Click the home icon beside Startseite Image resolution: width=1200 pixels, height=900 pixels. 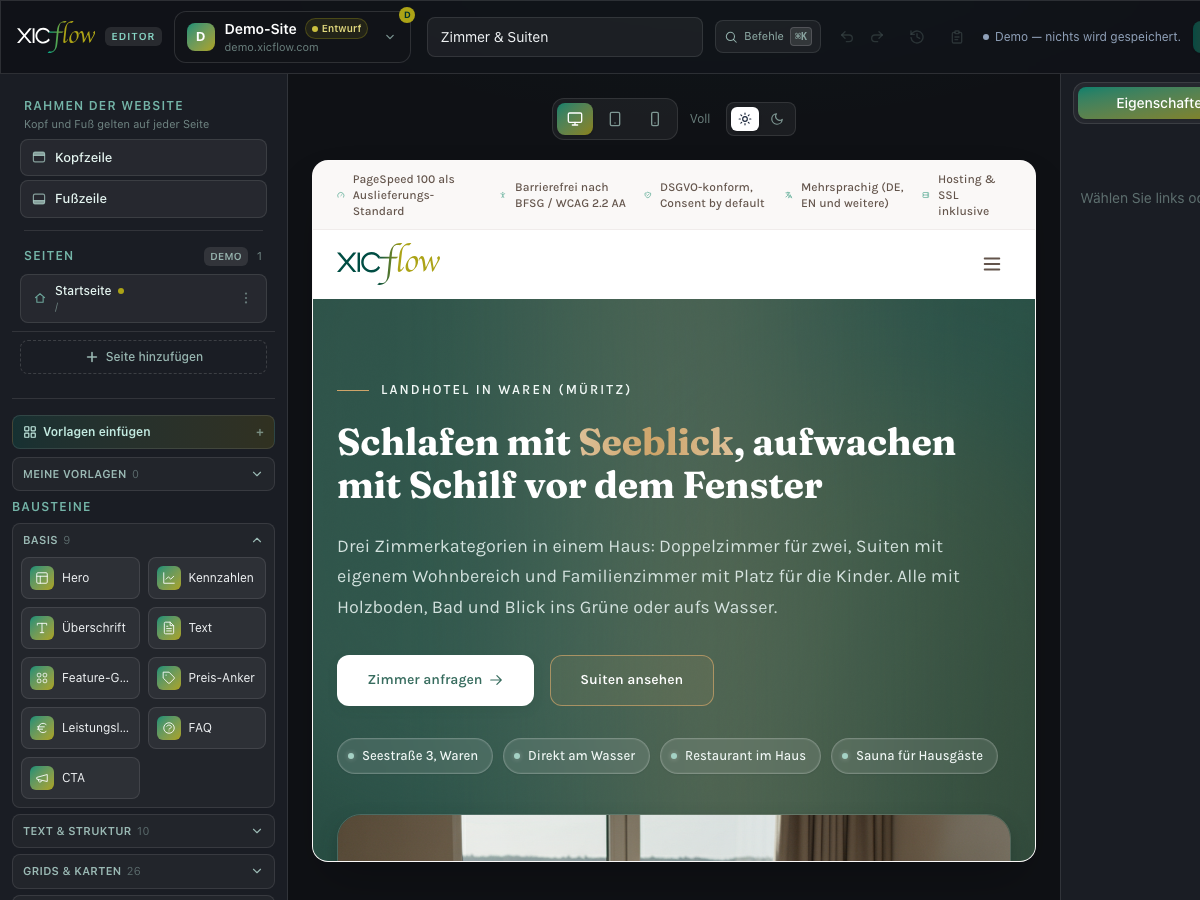click(40, 298)
